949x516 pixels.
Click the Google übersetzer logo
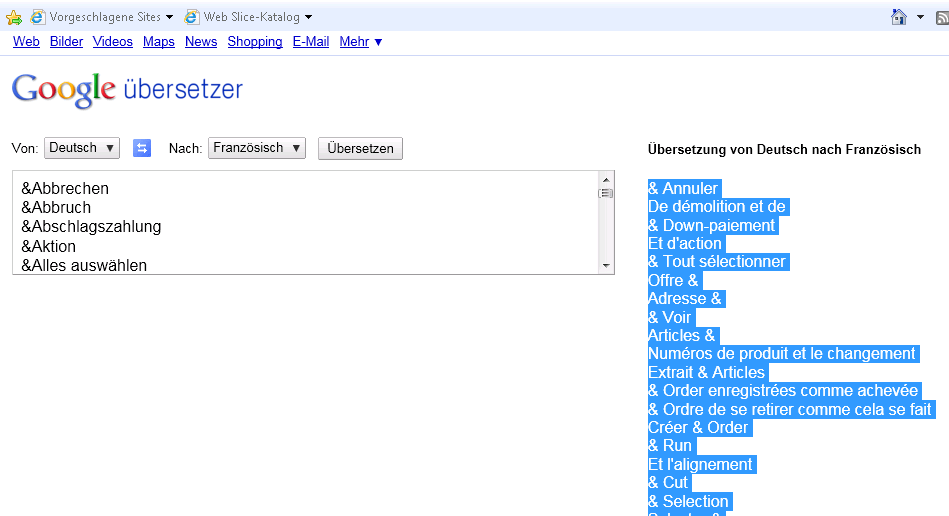tap(127, 90)
